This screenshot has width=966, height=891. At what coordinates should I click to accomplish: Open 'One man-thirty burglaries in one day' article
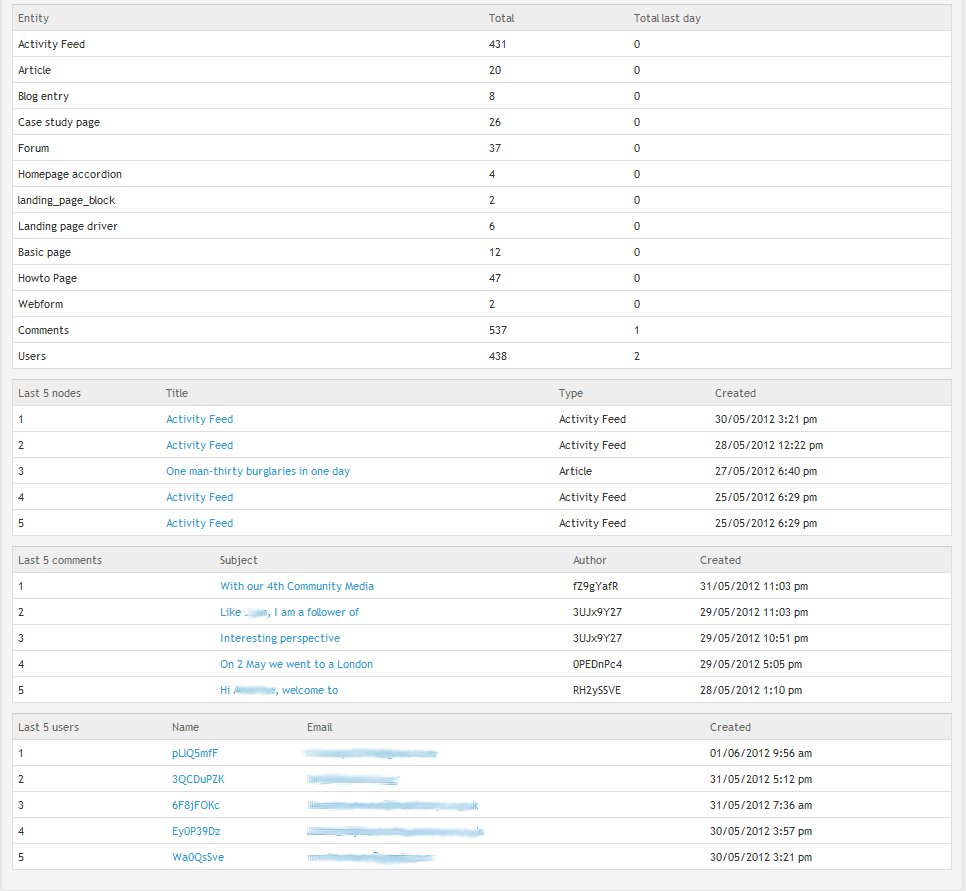258,471
